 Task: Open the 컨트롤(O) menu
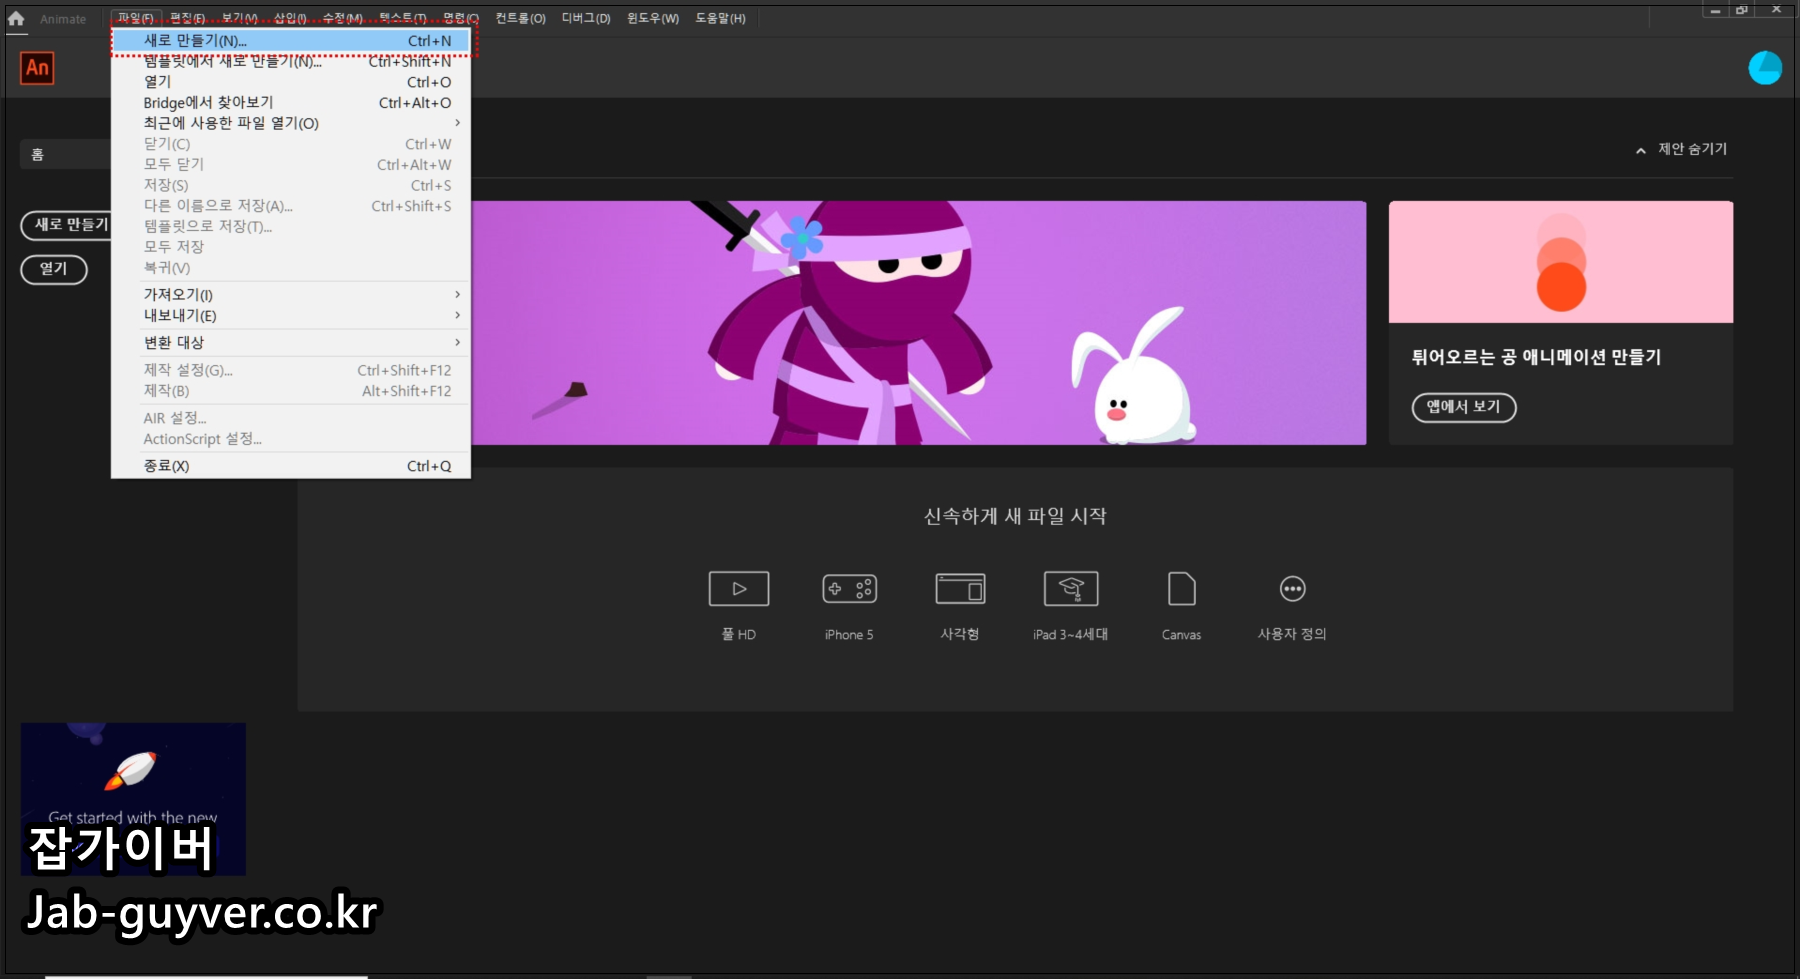[520, 18]
